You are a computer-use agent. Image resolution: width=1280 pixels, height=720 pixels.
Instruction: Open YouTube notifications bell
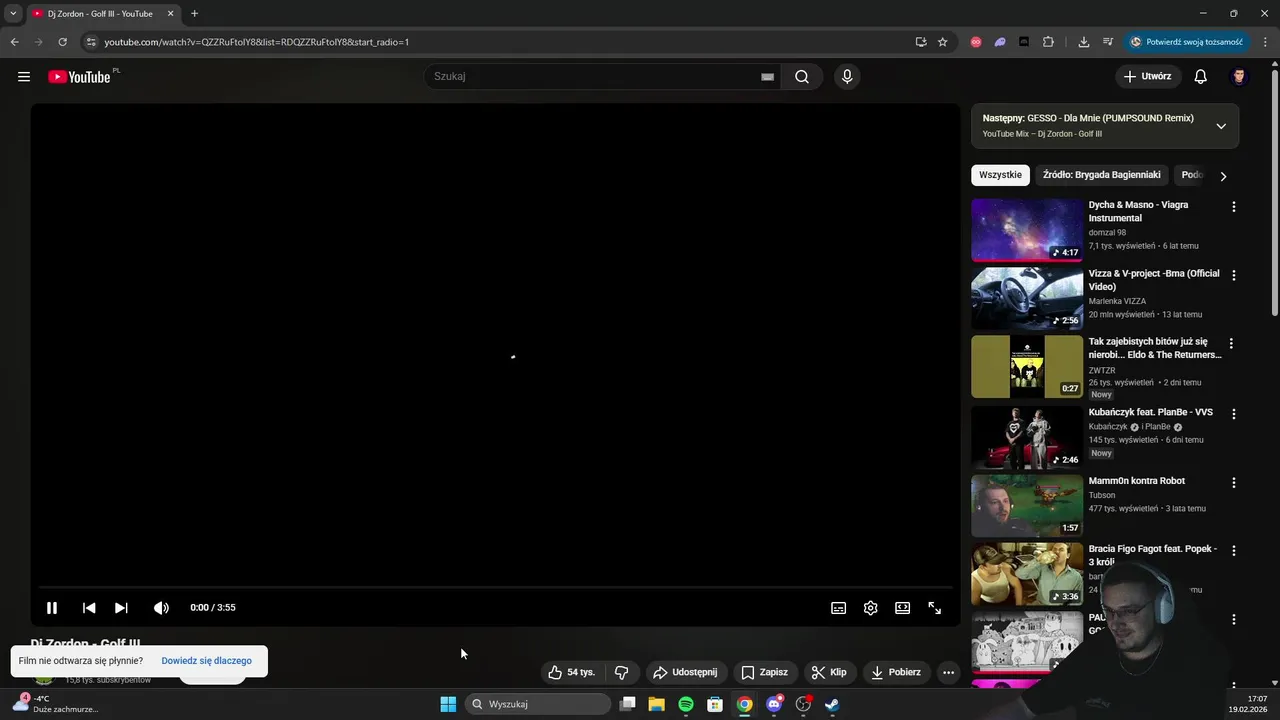(x=1201, y=77)
